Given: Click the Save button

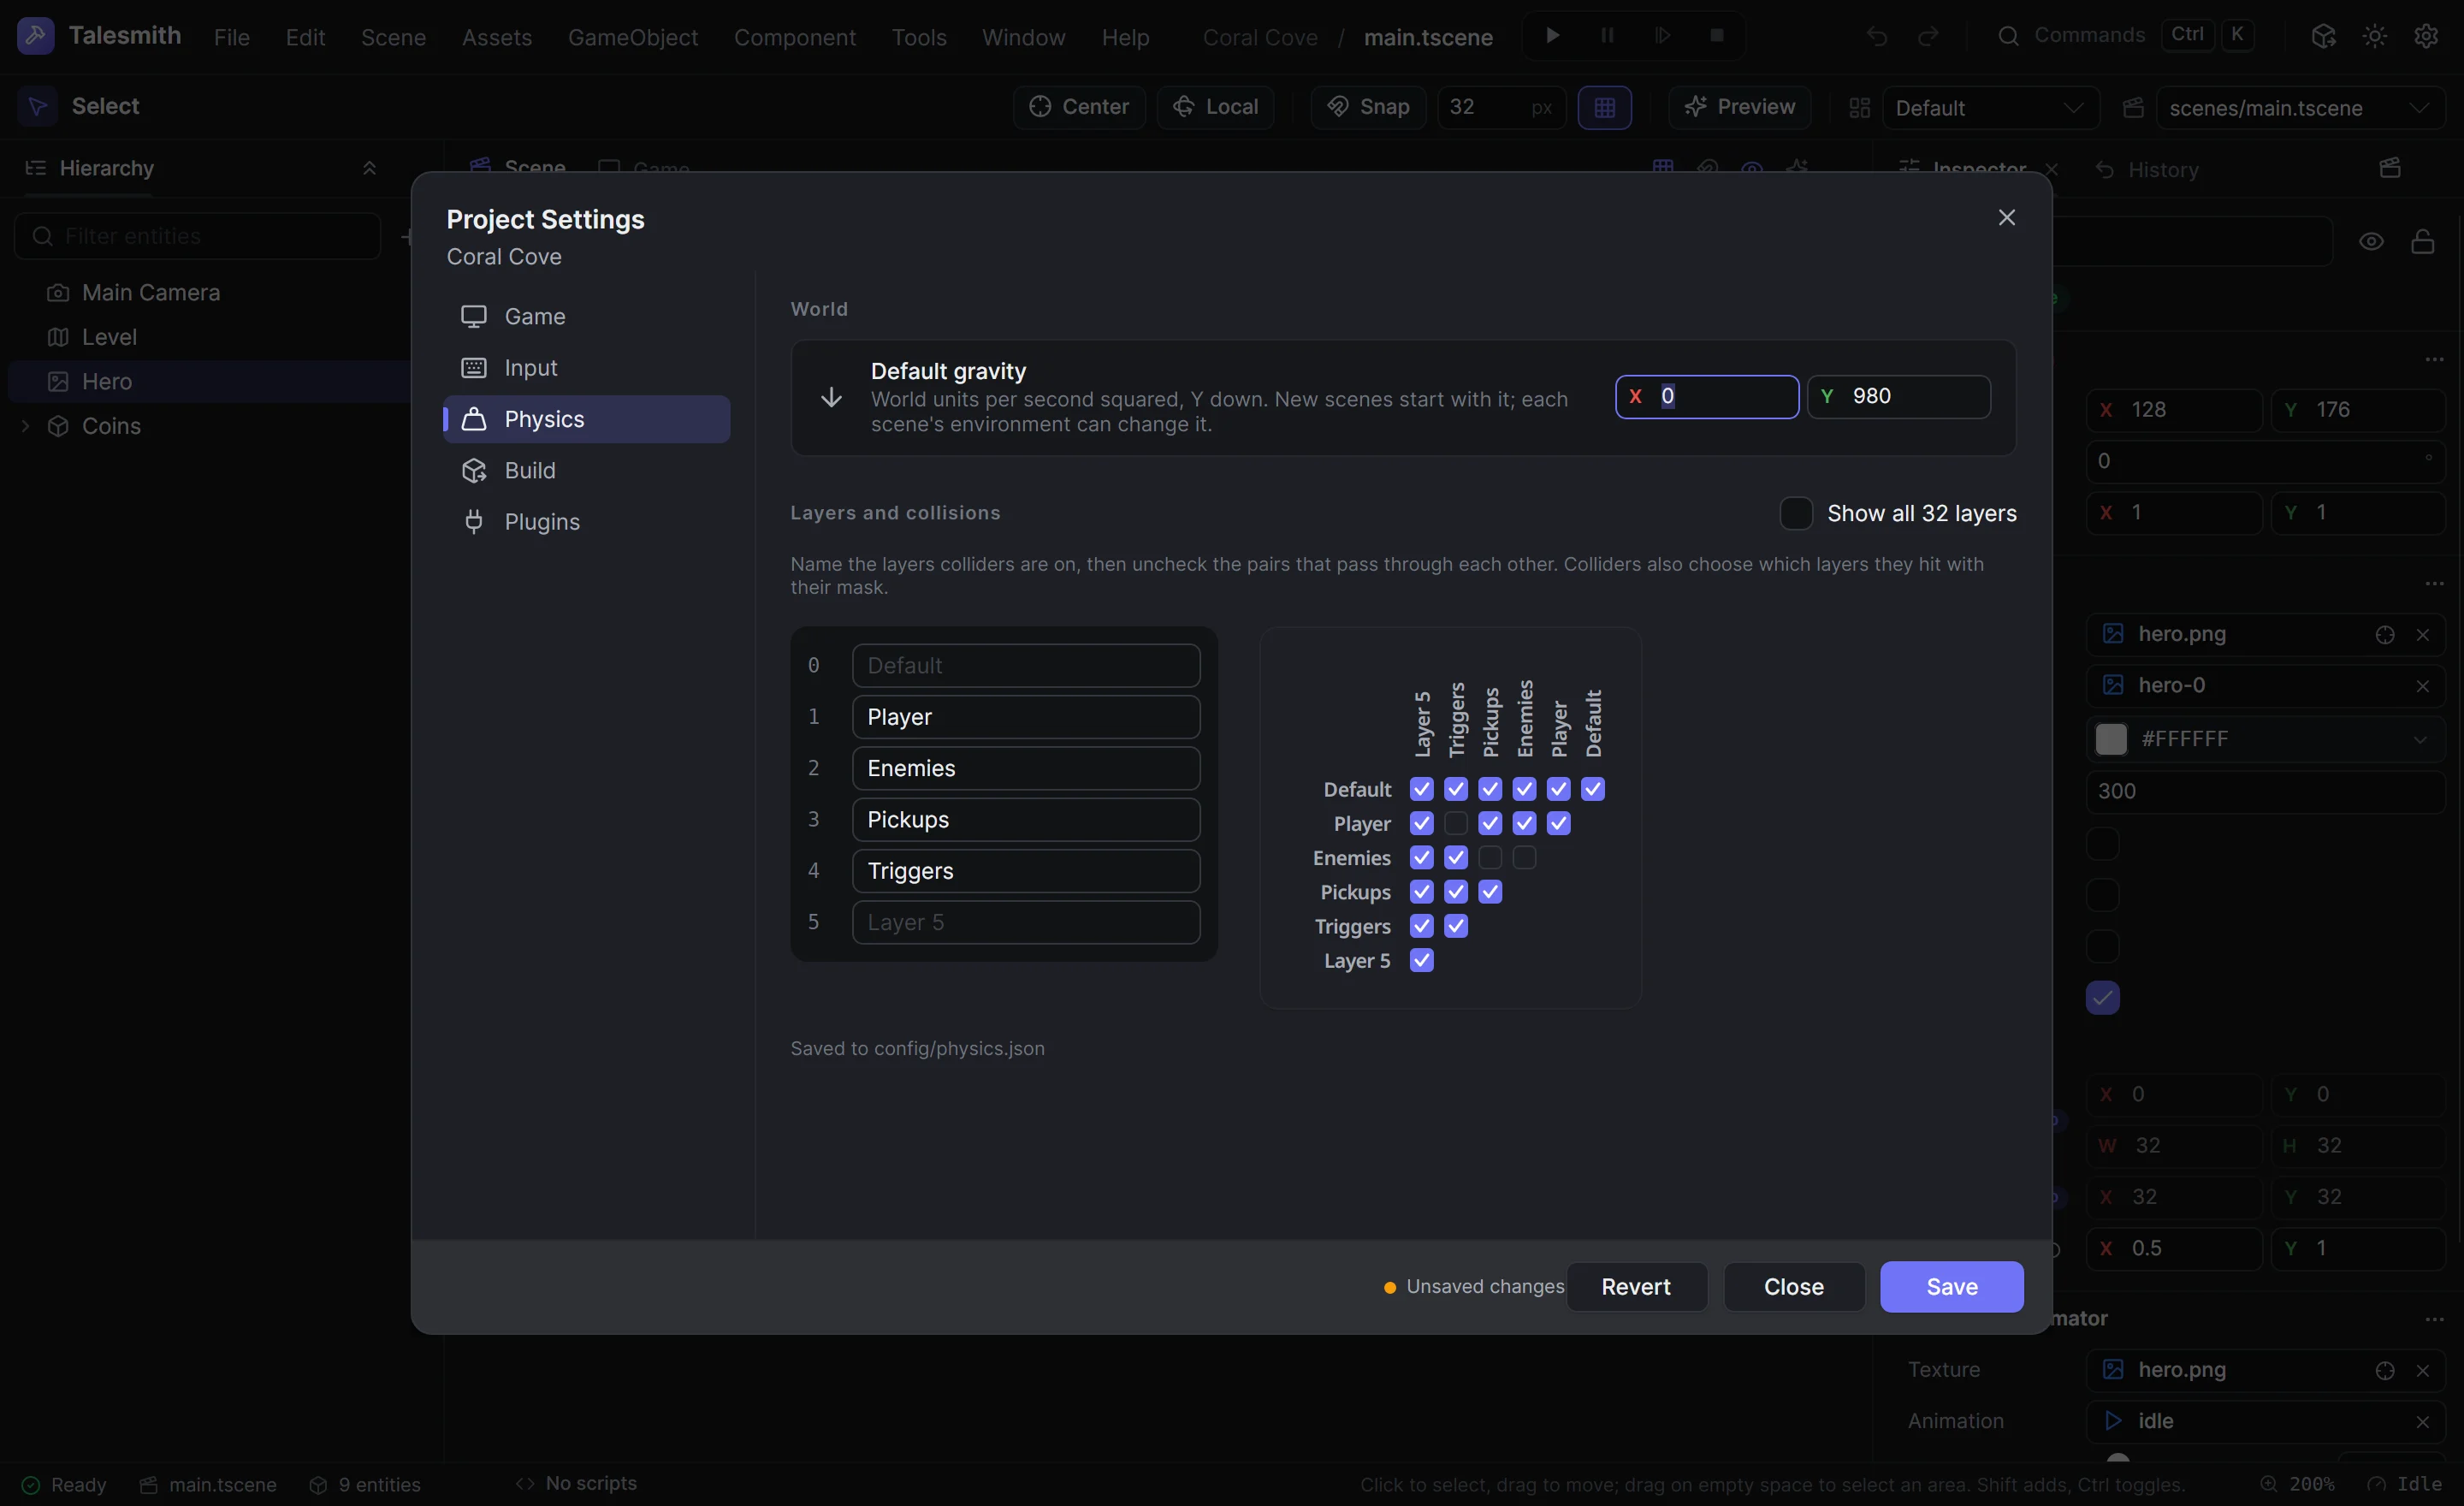Looking at the screenshot, I should tap(1951, 1286).
